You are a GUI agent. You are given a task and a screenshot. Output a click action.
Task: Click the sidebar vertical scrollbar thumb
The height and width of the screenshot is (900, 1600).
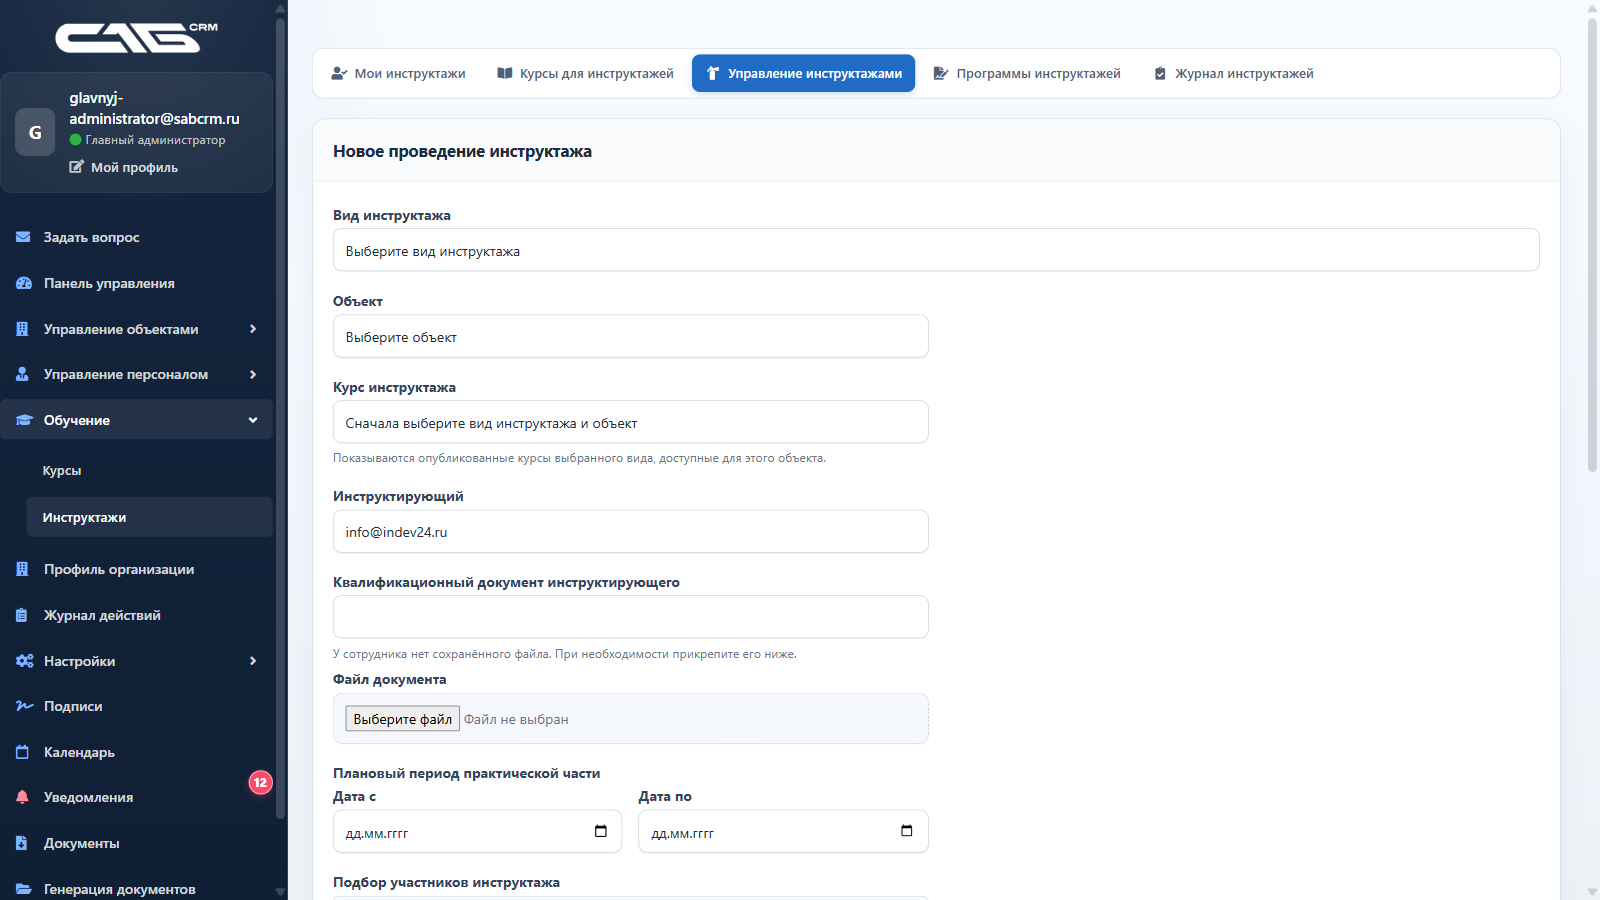[280, 418]
